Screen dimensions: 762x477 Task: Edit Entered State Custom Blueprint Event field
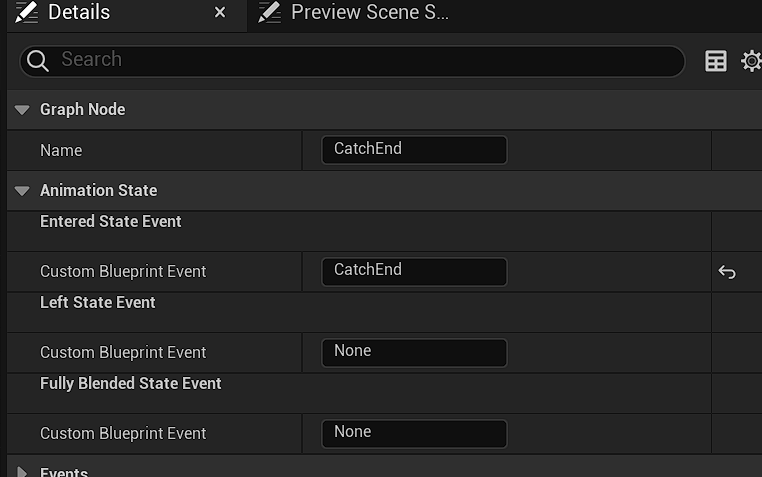[x=415, y=272]
